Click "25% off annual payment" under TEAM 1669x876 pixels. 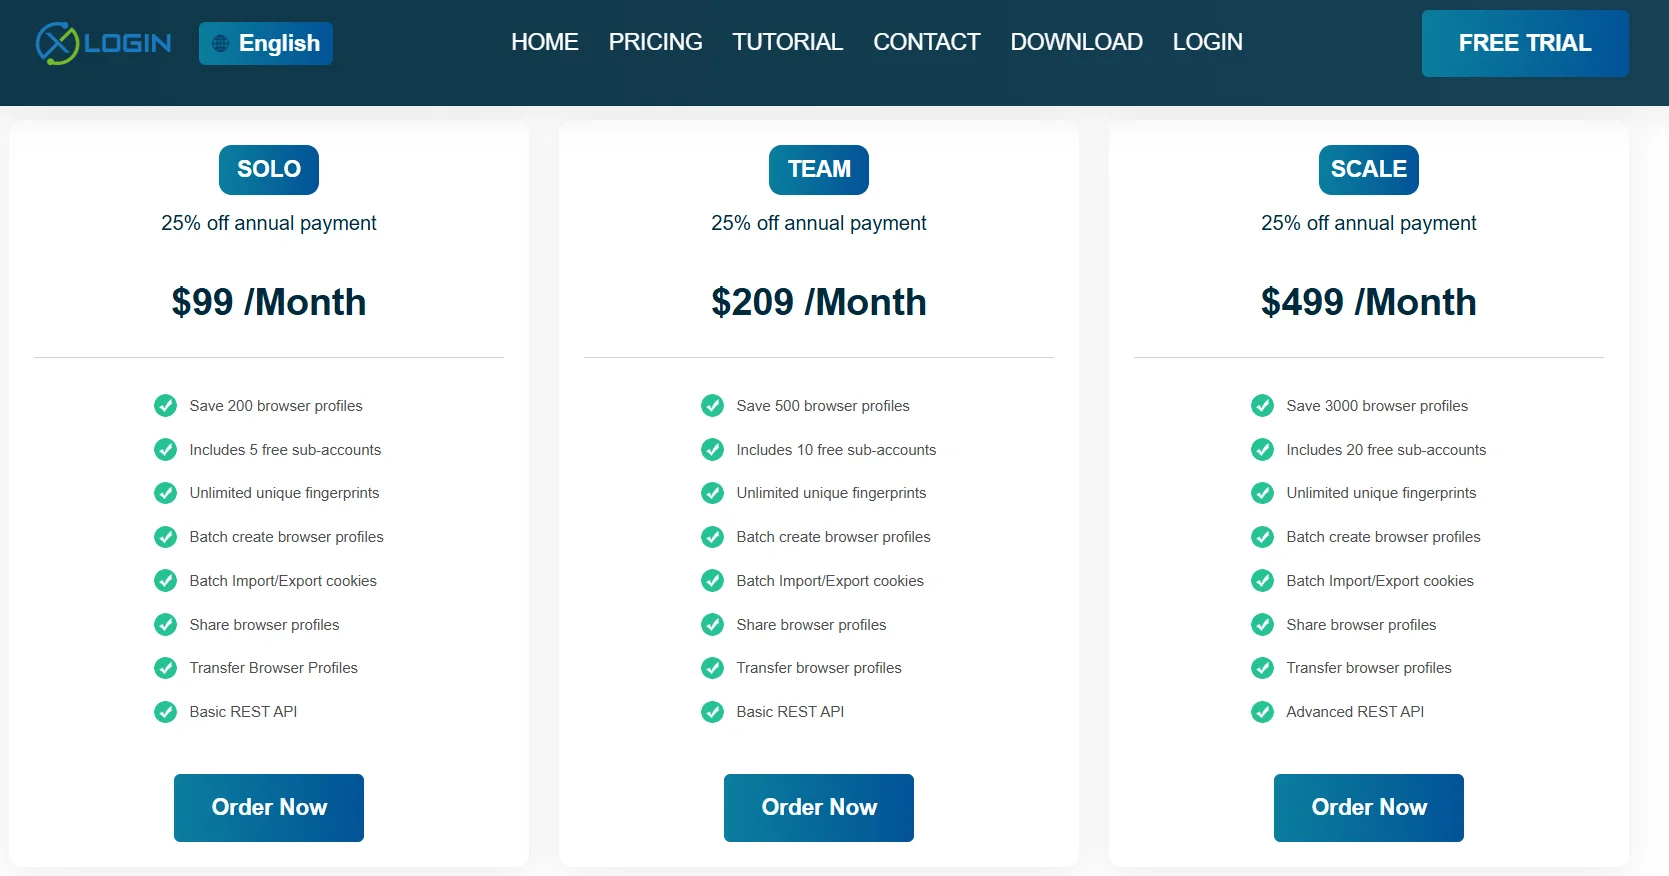tap(819, 223)
